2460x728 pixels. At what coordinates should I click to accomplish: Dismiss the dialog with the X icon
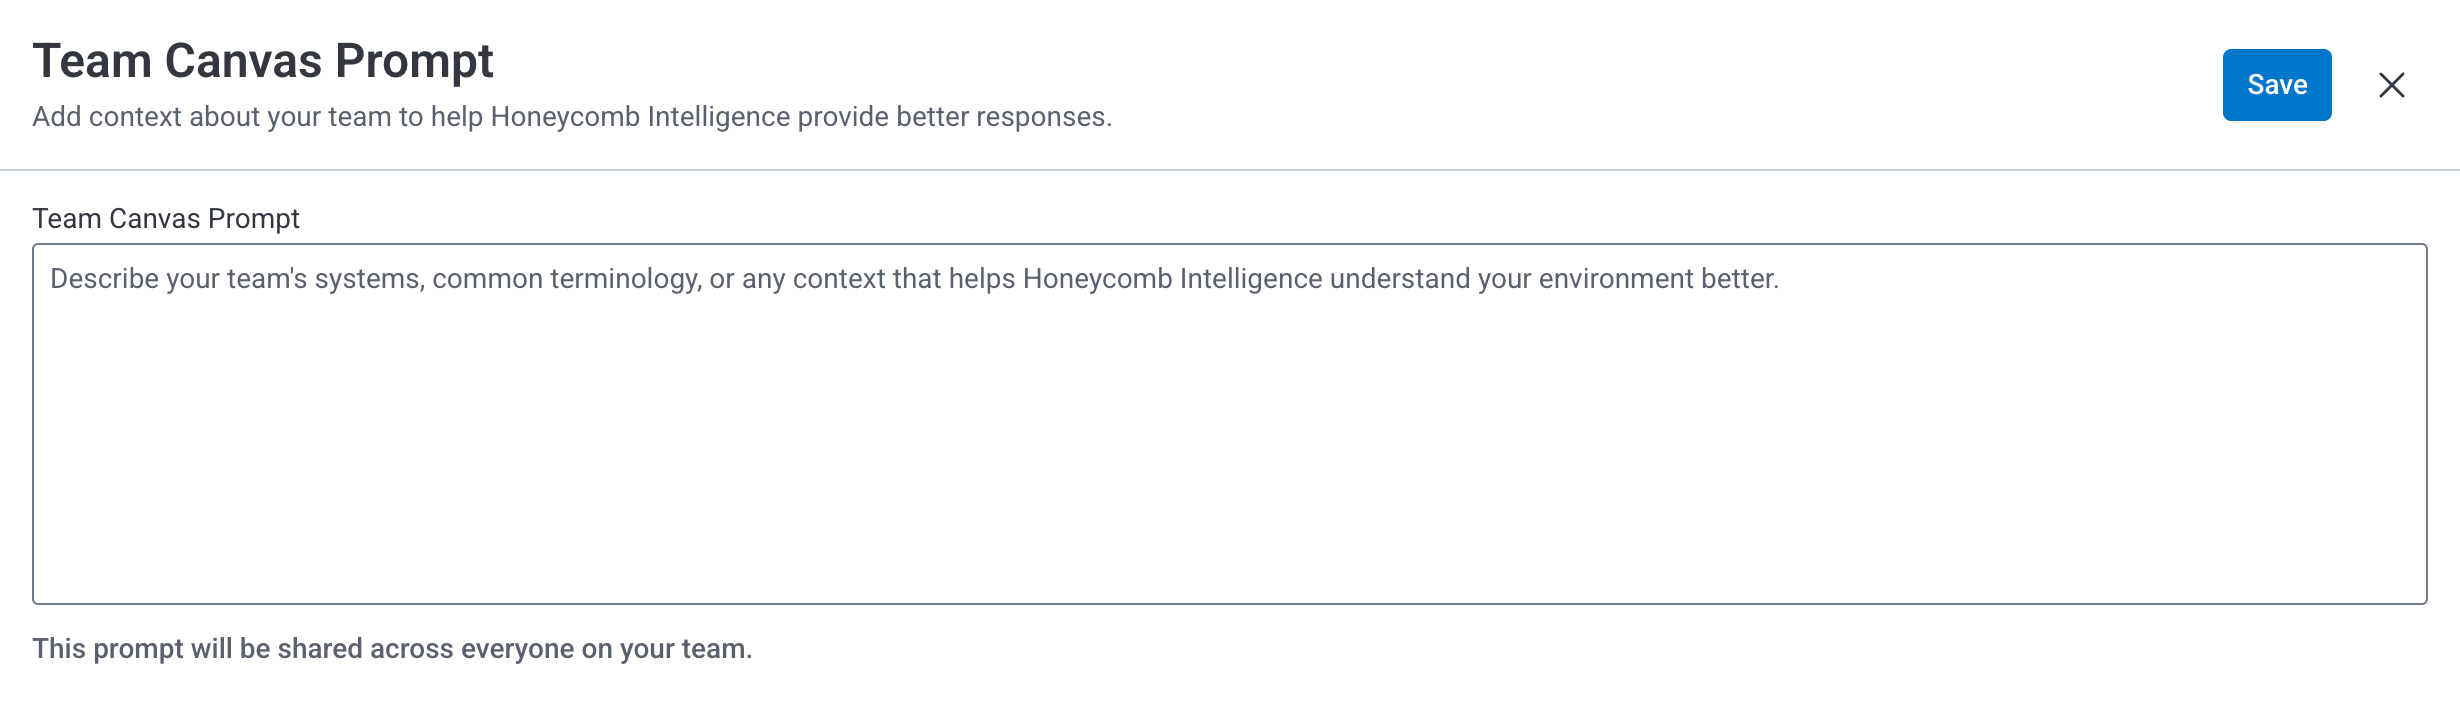[x=2391, y=85]
